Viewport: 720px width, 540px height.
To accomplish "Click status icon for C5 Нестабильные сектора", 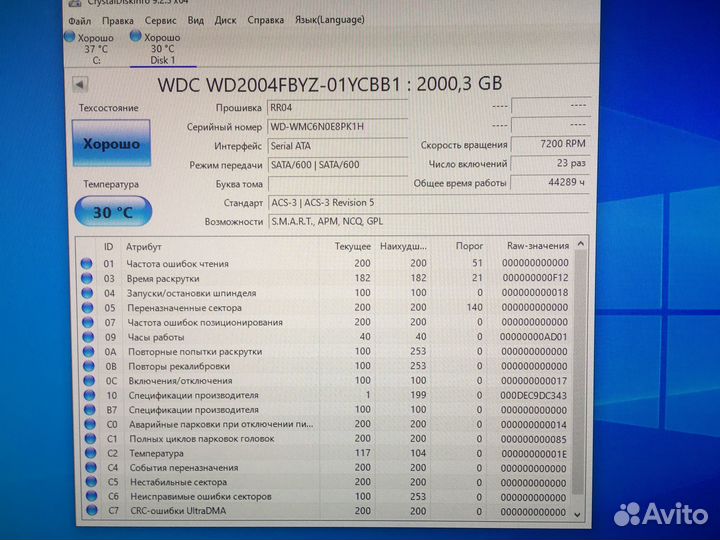I will (x=91, y=482).
